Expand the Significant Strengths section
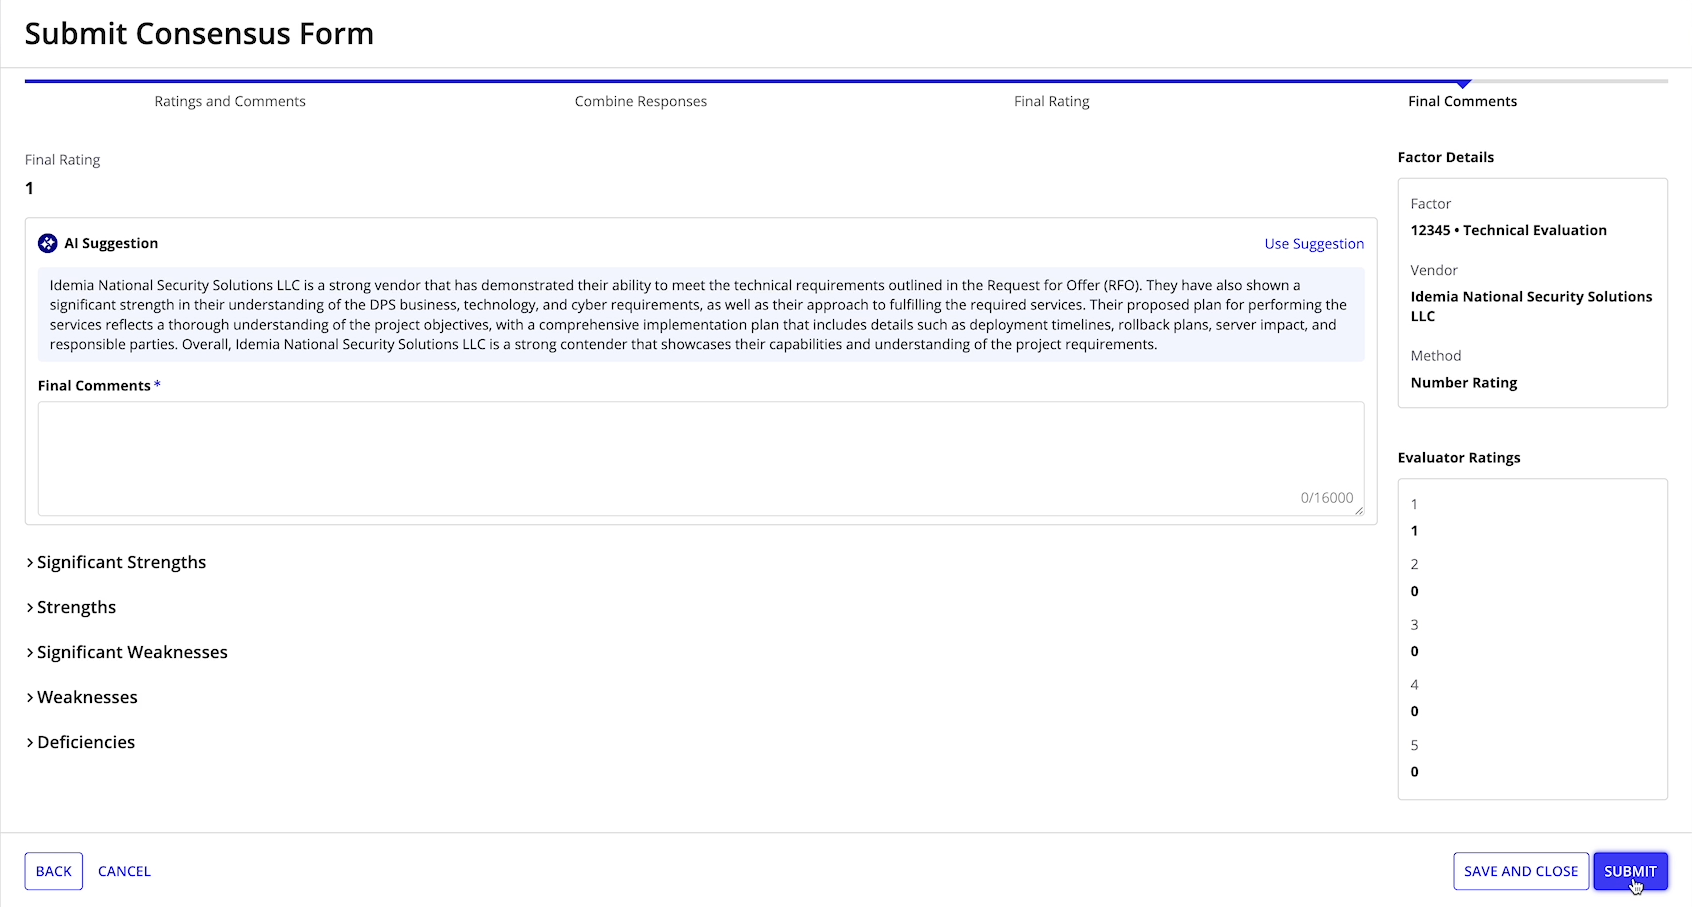 [116, 562]
